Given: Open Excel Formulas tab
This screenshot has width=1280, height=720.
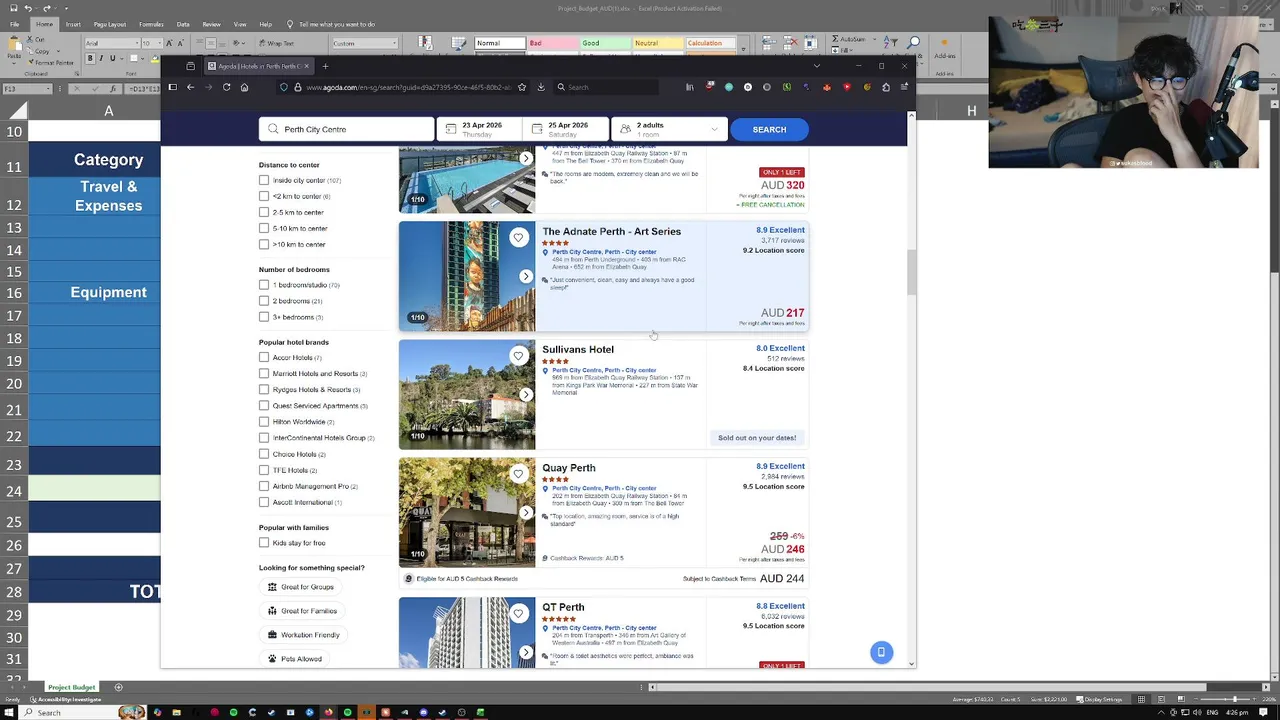Looking at the screenshot, I should (151, 24).
